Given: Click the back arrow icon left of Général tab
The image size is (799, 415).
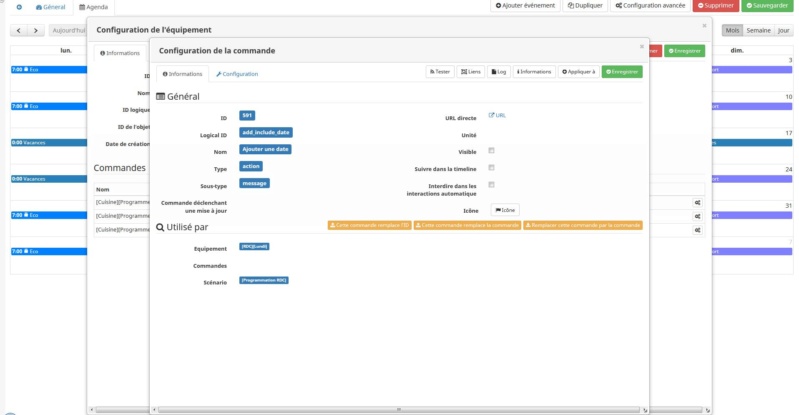Looking at the screenshot, I should click(19, 7).
